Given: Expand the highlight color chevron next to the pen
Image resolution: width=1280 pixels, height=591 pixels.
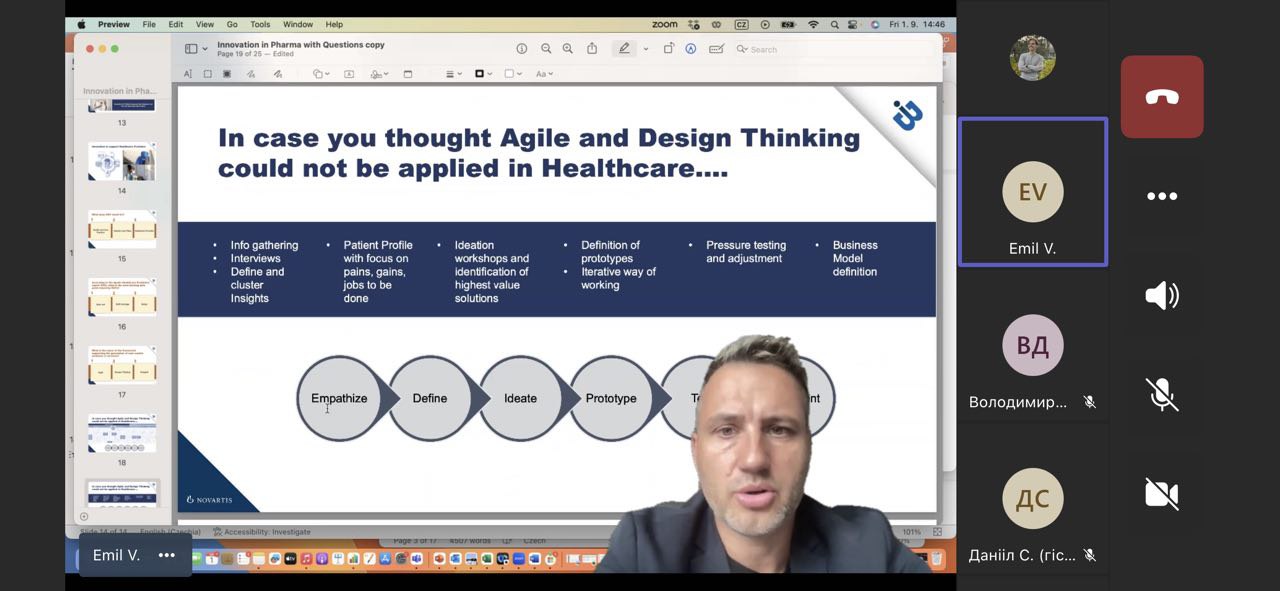Looking at the screenshot, I should [645, 49].
